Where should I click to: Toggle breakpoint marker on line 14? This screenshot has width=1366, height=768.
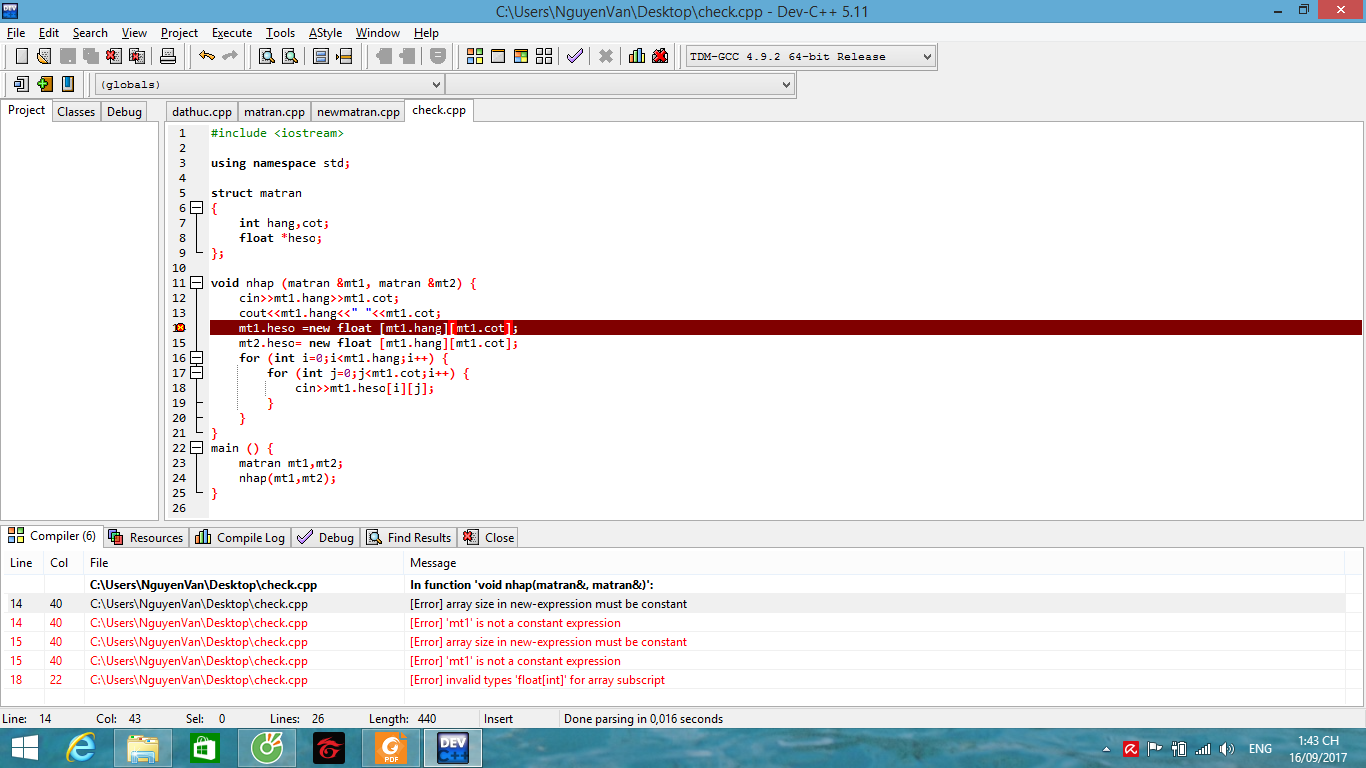click(x=179, y=328)
